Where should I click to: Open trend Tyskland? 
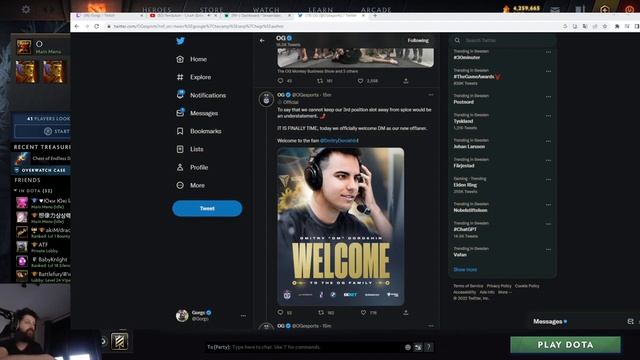[463, 121]
